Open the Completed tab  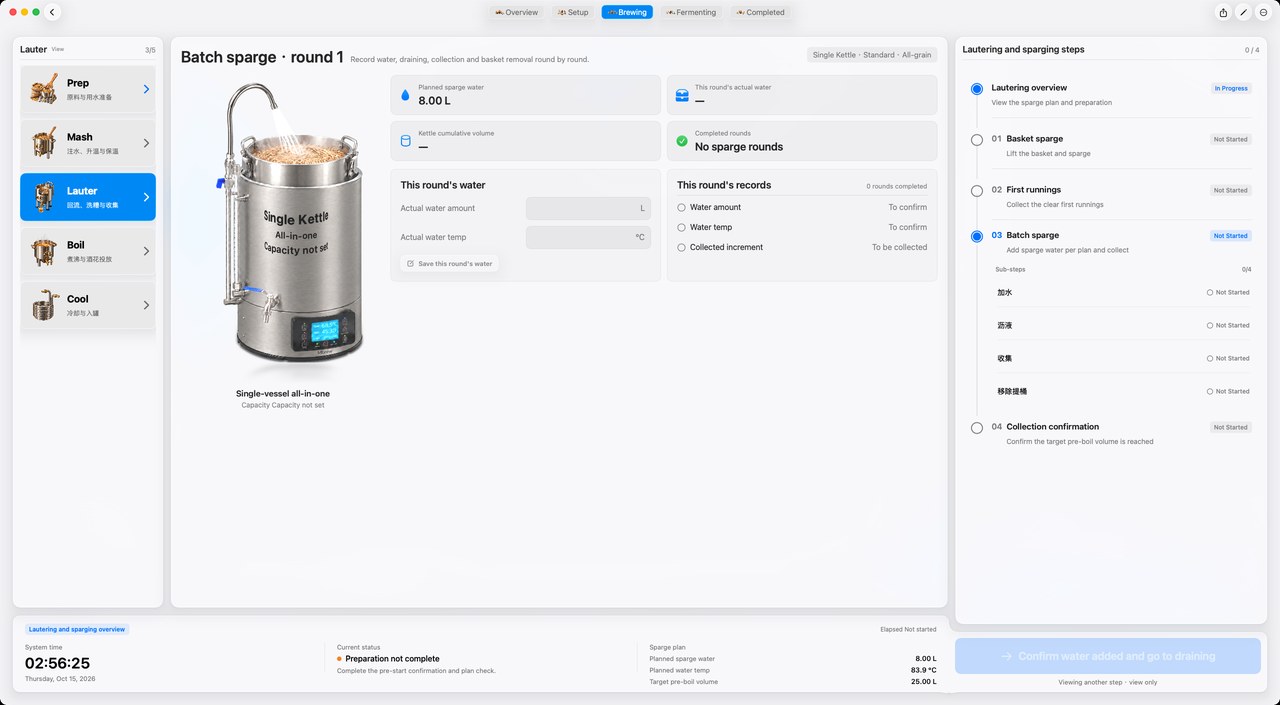coord(760,12)
